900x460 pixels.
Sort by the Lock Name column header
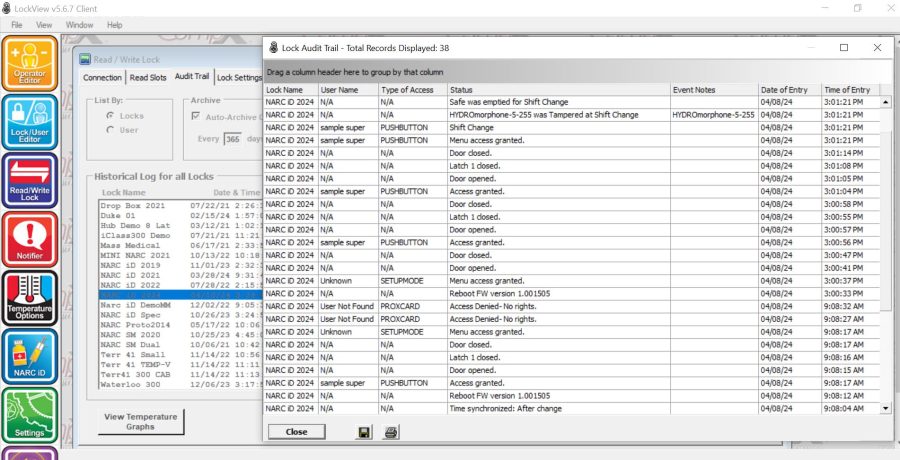291,90
